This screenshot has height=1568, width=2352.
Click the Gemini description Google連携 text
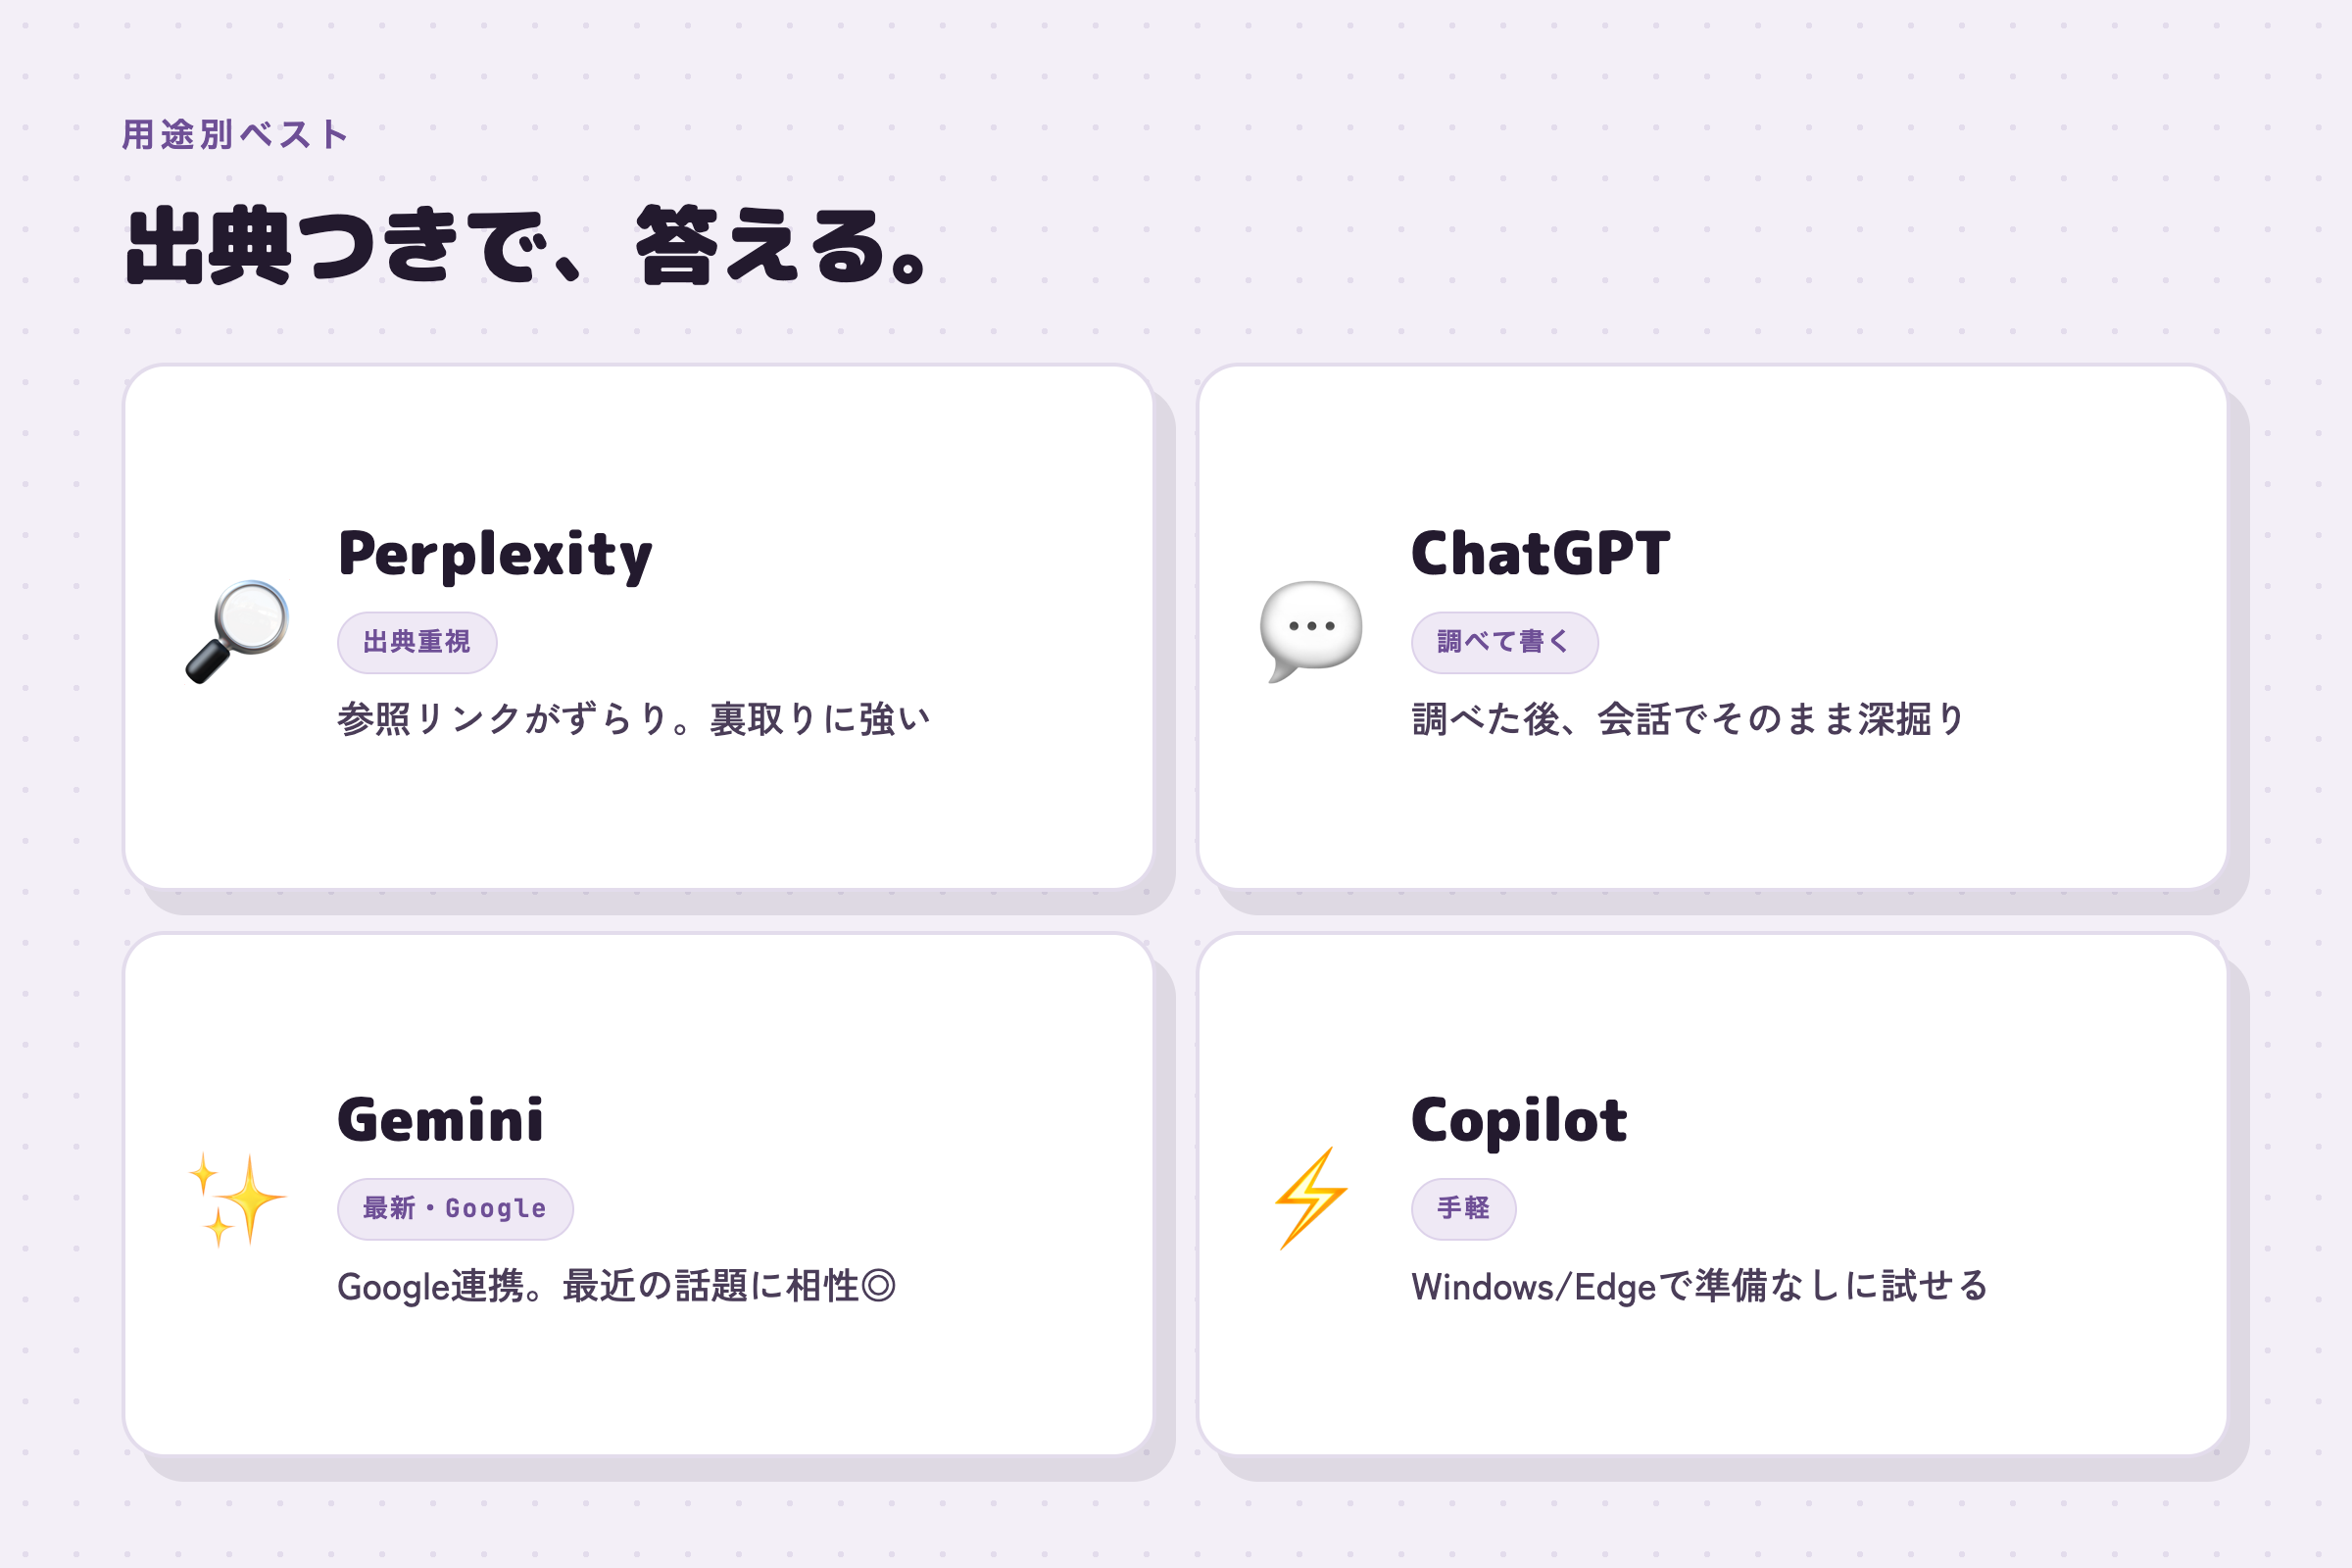tap(617, 1286)
